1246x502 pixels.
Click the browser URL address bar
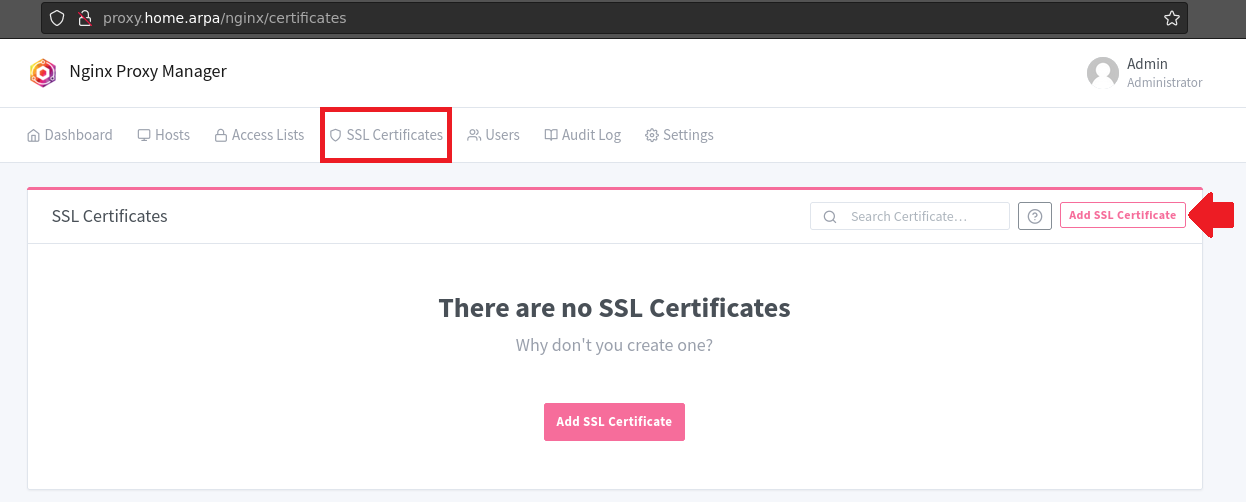(614, 18)
